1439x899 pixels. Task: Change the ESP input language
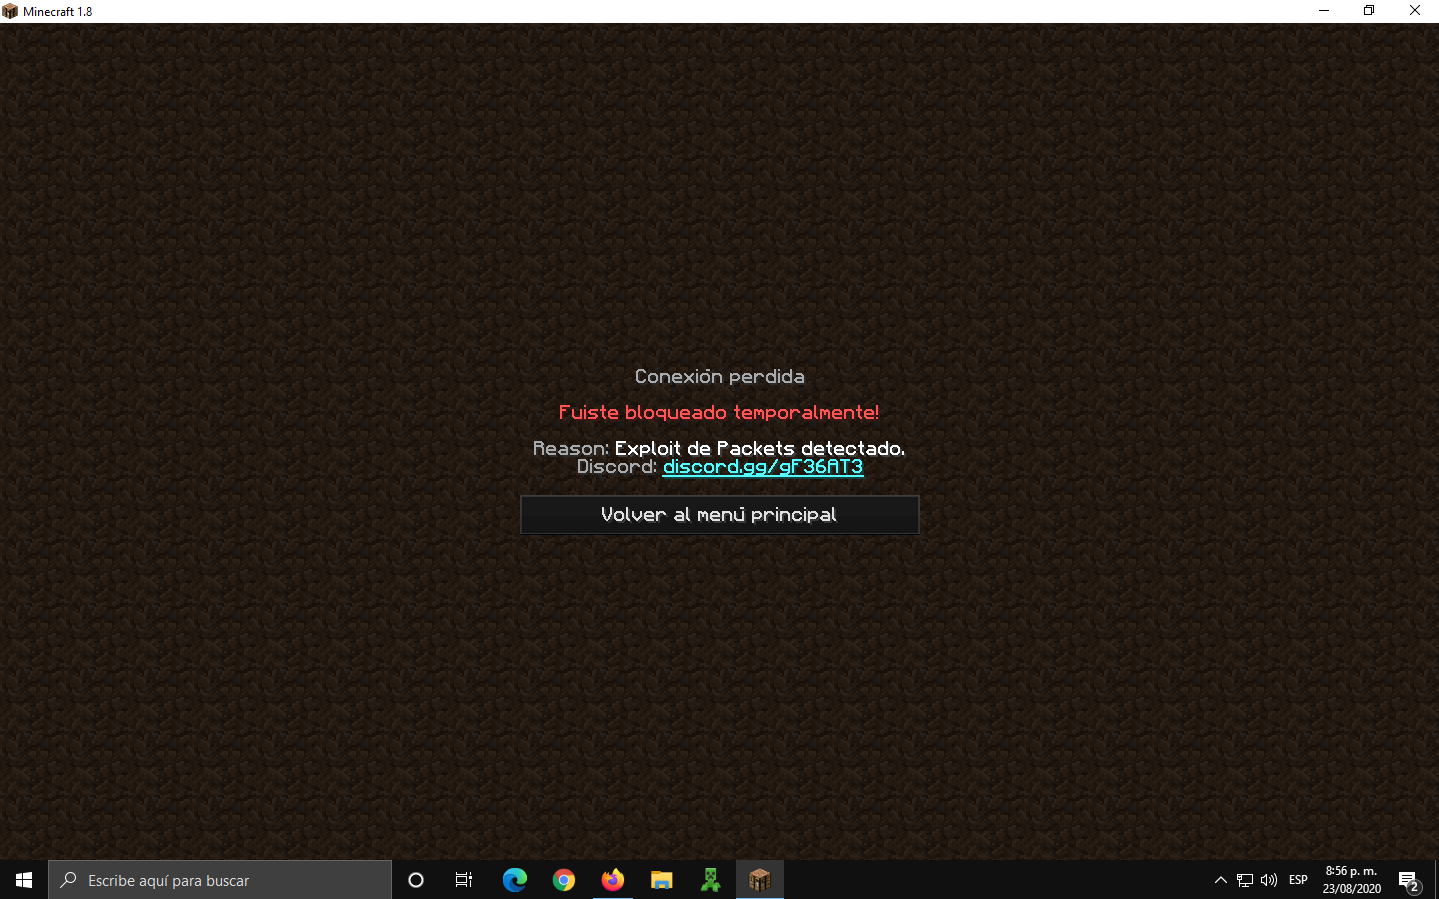[1298, 880]
